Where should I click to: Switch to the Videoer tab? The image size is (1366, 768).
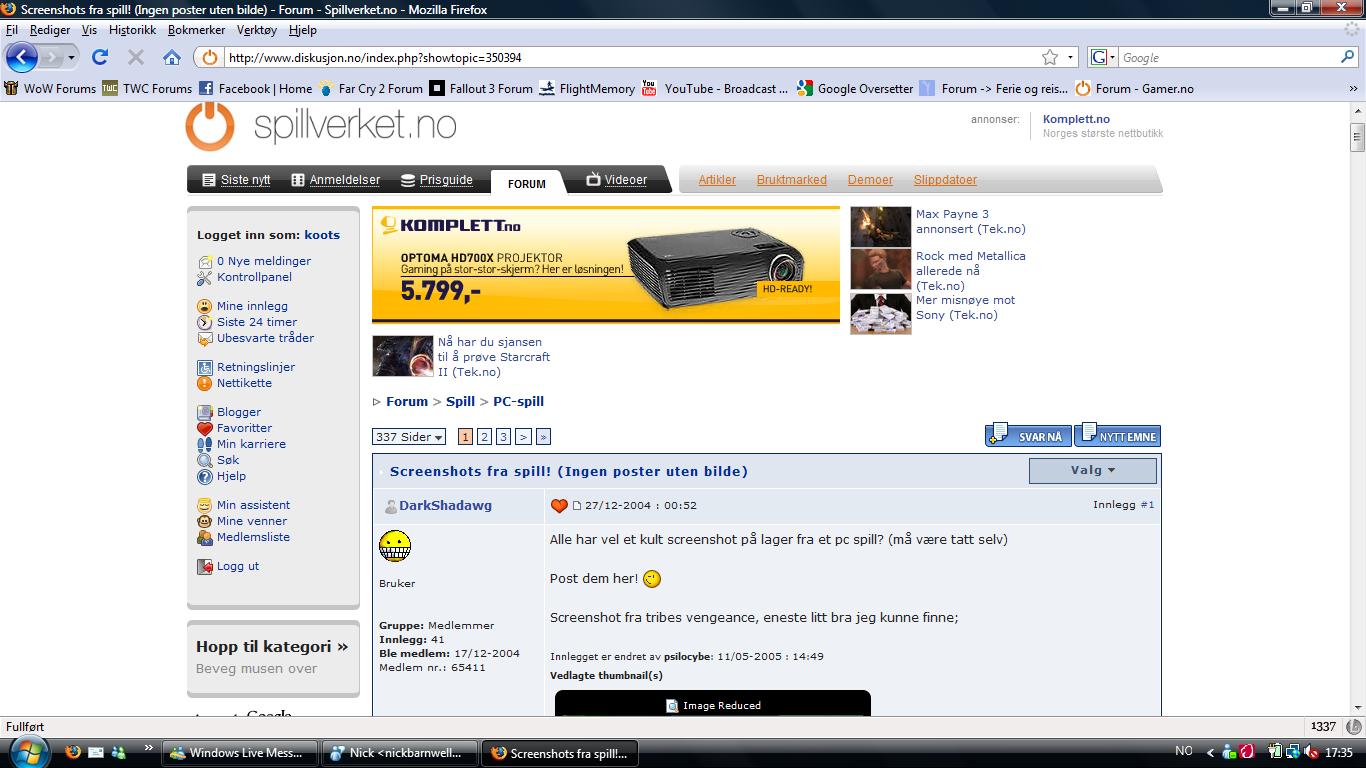[616, 180]
